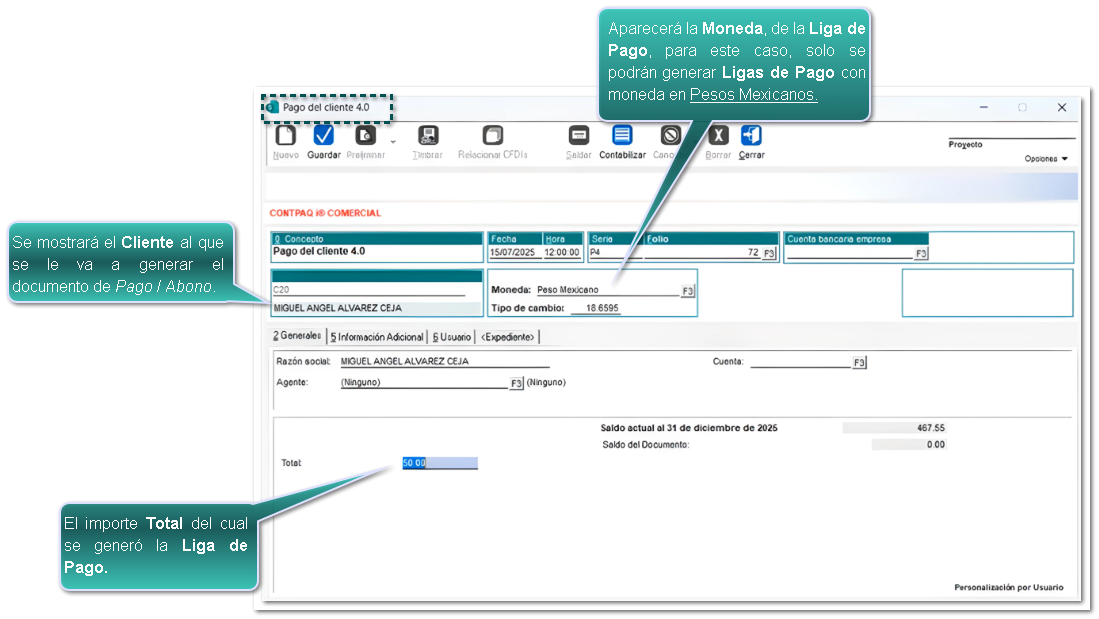The height and width of the screenshot is (619, 1099).
Task: Open F3 lookup for Moneda
Action: [x=688, y=291]
